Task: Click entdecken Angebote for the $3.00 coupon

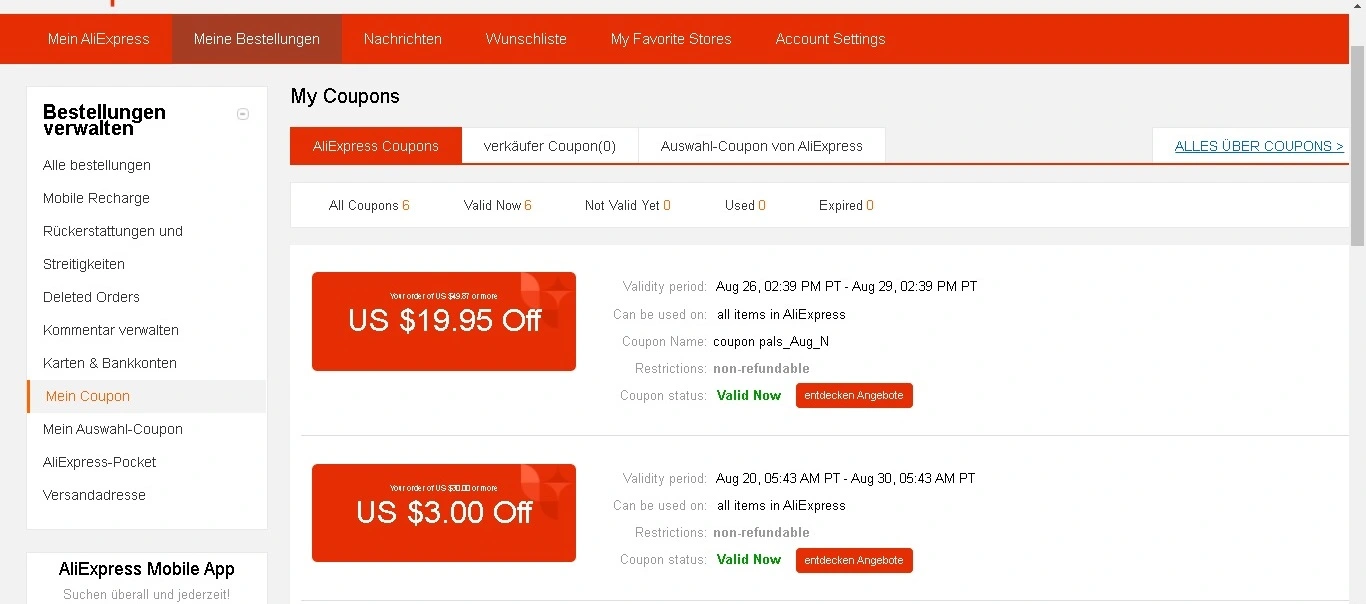Action: (854, 560)
